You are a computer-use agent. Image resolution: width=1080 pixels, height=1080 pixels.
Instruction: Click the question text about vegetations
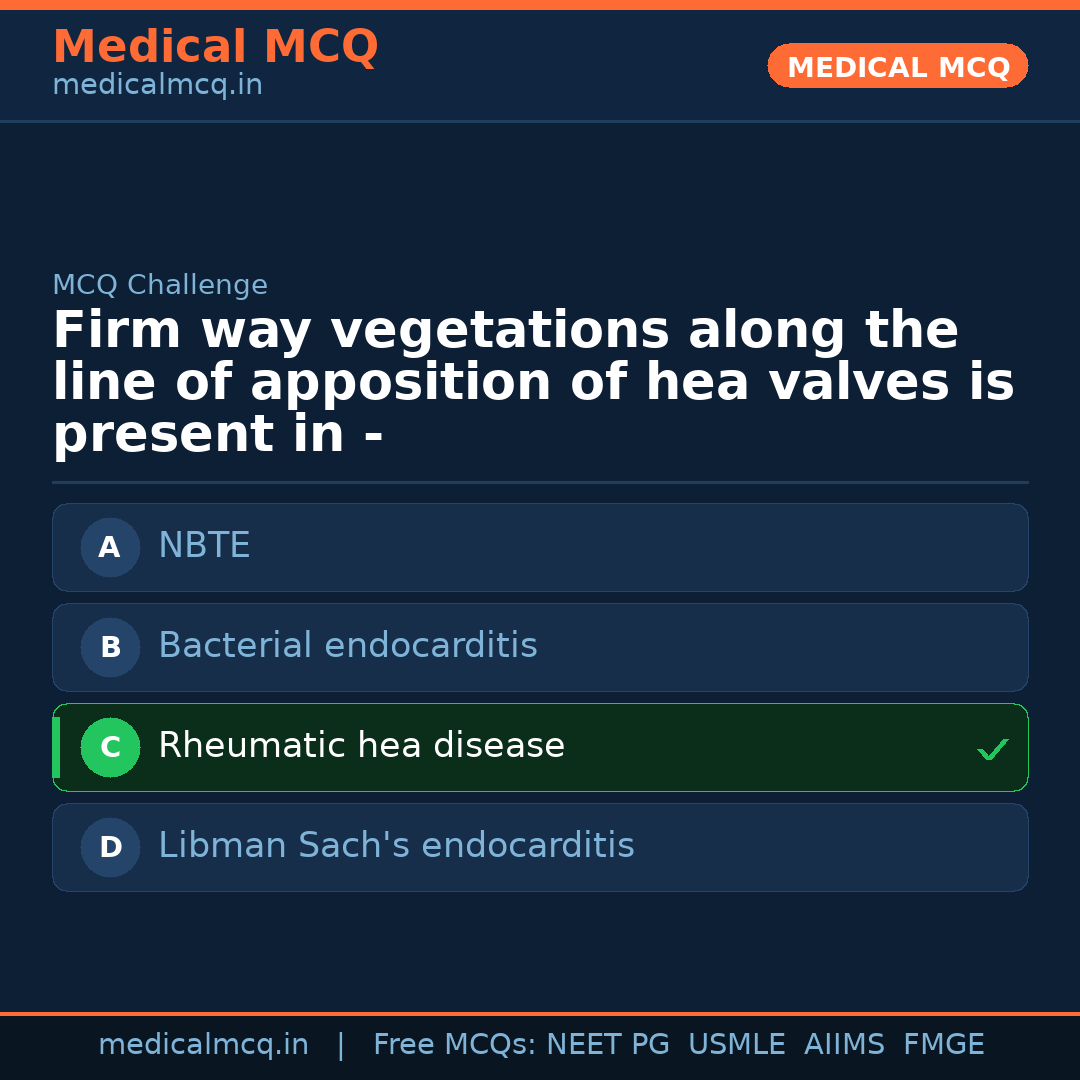coord(533,383)
